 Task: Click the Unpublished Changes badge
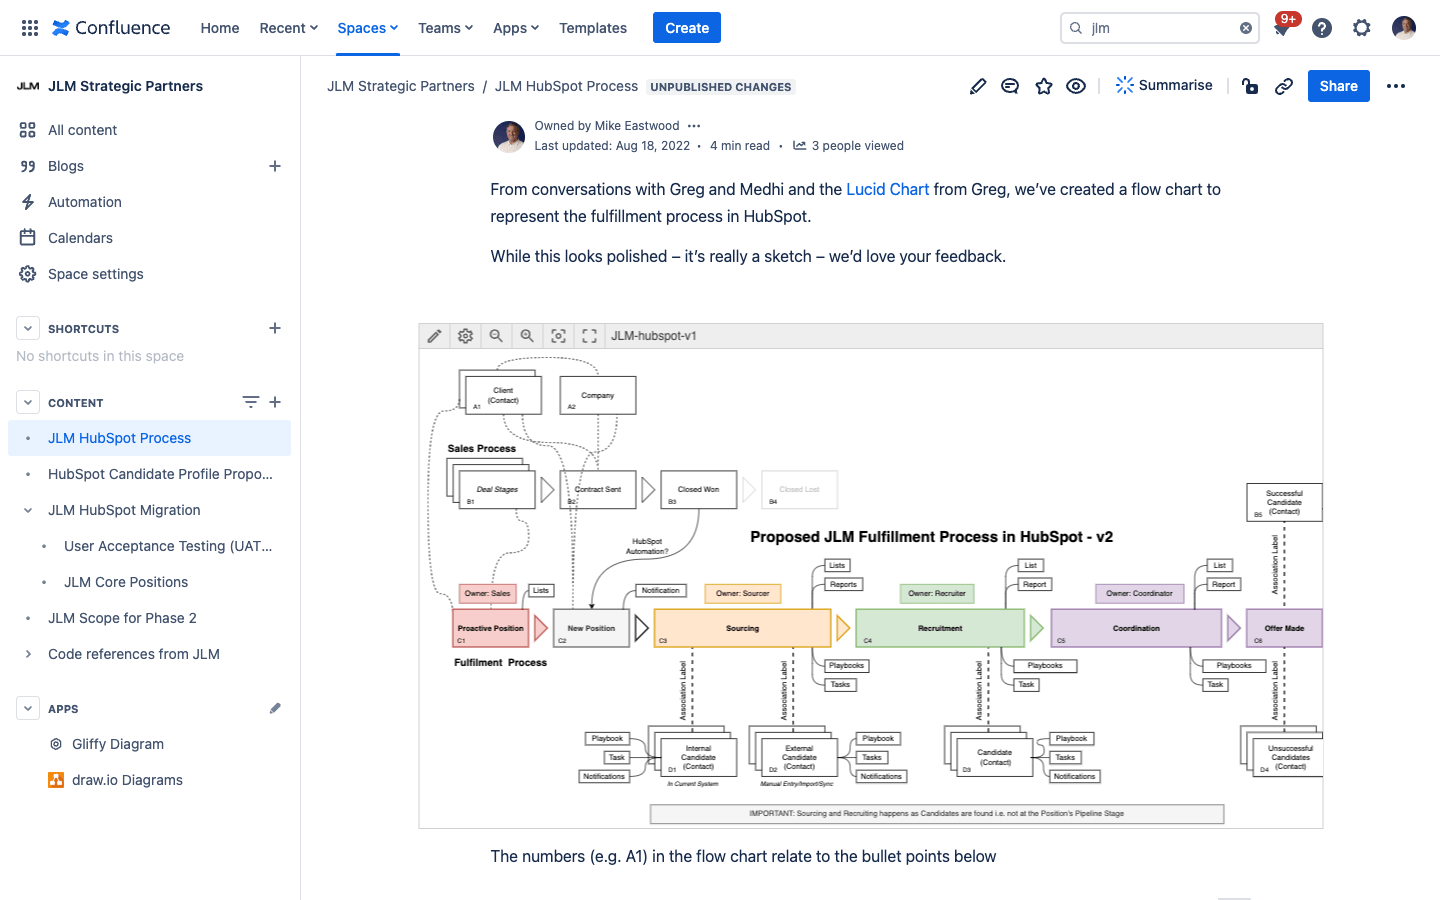tap(721, 87)
